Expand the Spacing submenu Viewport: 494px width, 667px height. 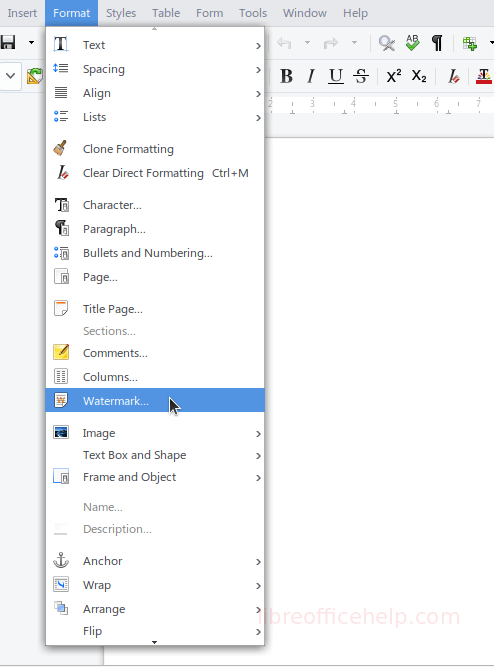(155, 69)
